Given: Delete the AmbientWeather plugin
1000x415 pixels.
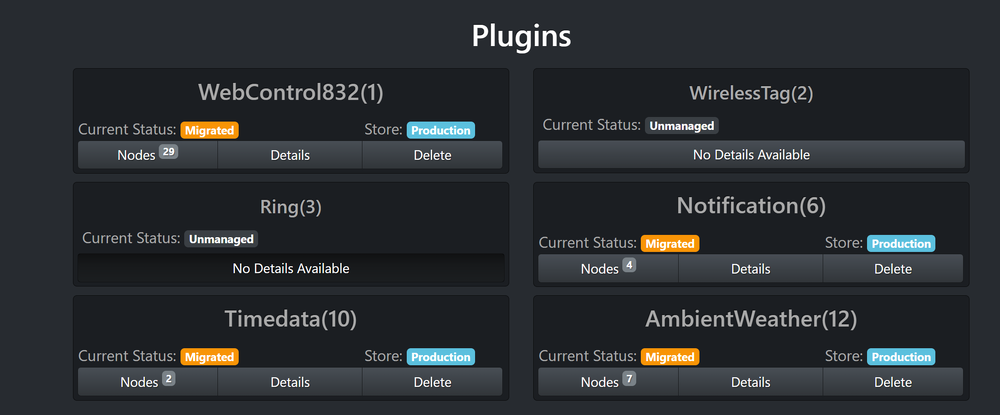Looking at the screenshot, I should tap(893, 382).
